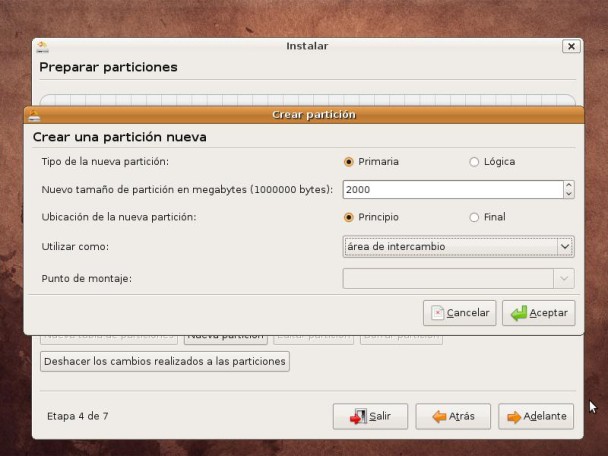Click the Cancelar button
608x456 pixels.
tap(459, 313)
